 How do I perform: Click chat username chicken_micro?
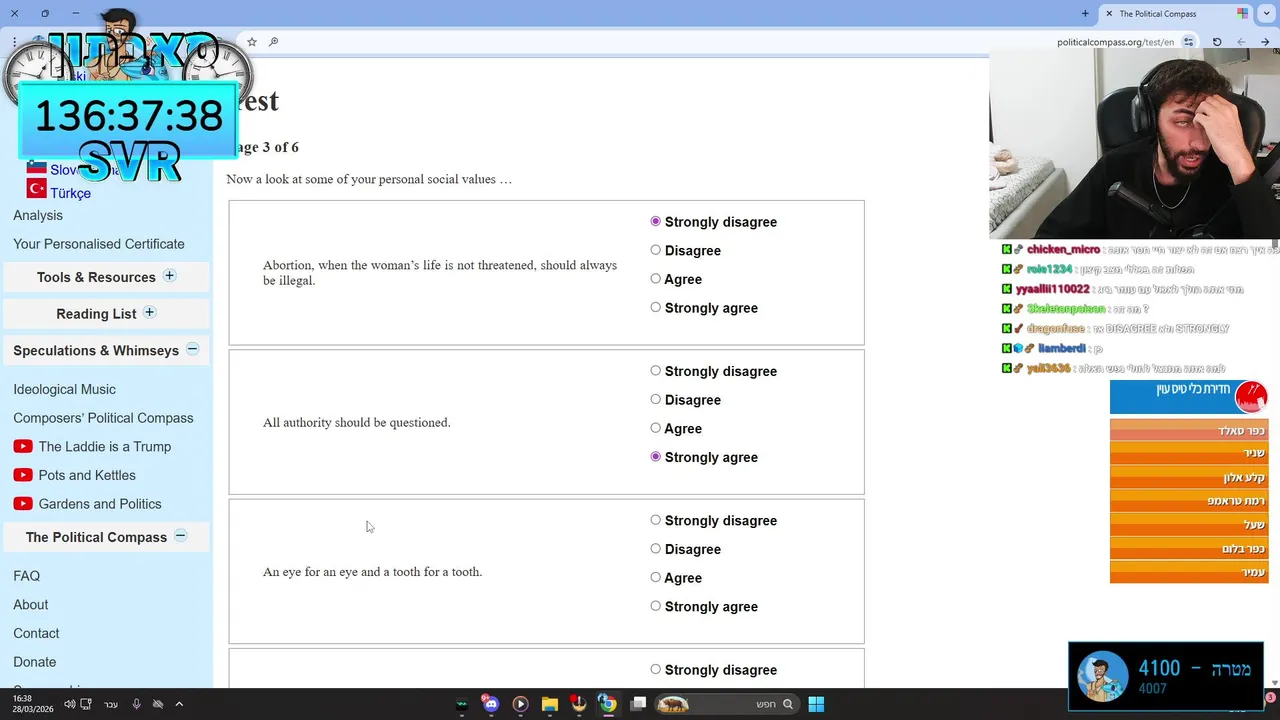(1063, 249)
